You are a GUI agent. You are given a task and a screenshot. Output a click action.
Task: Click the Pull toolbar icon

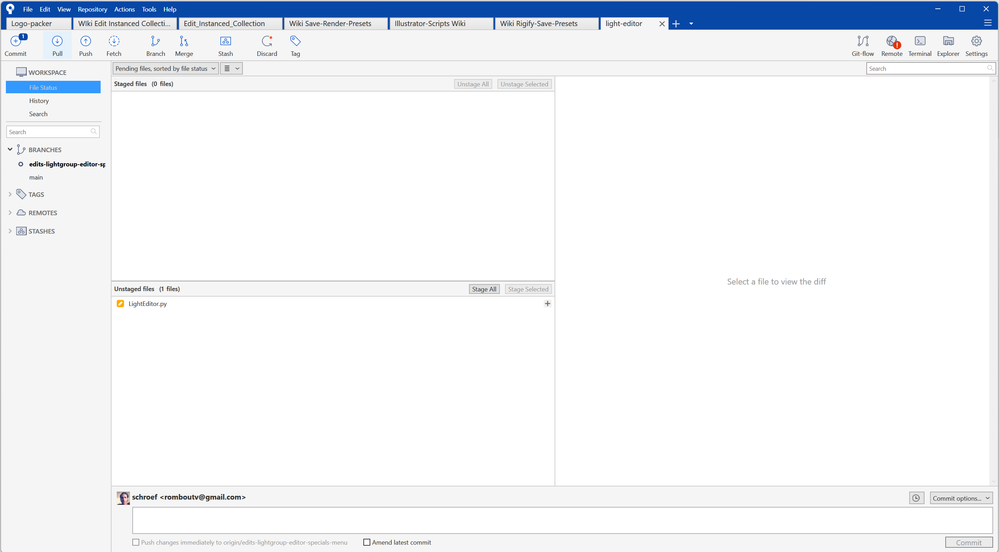(x=57, y=45)
